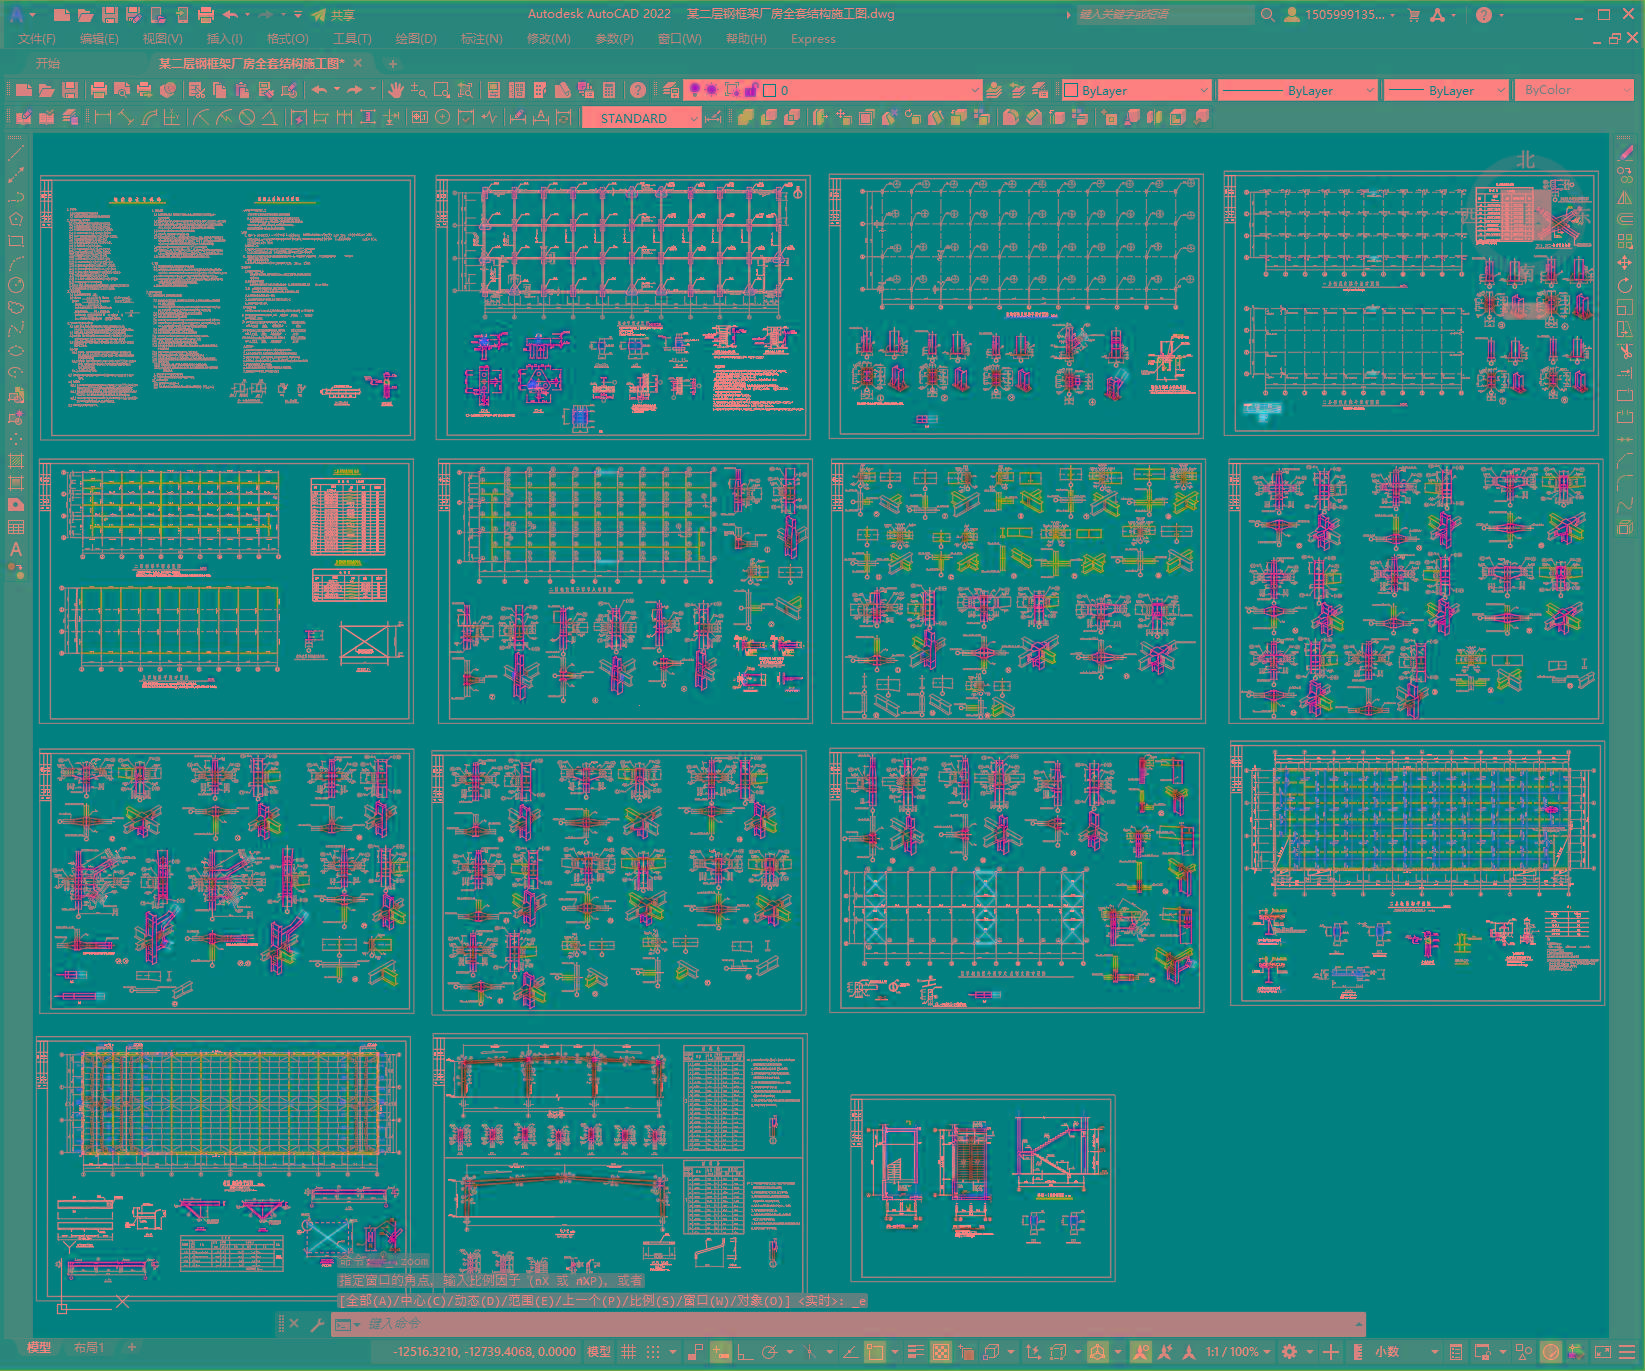Open the 编辑(E) menu
Screen dimensions: 1645x1371
pyautogui.click(x=99, y=39)
